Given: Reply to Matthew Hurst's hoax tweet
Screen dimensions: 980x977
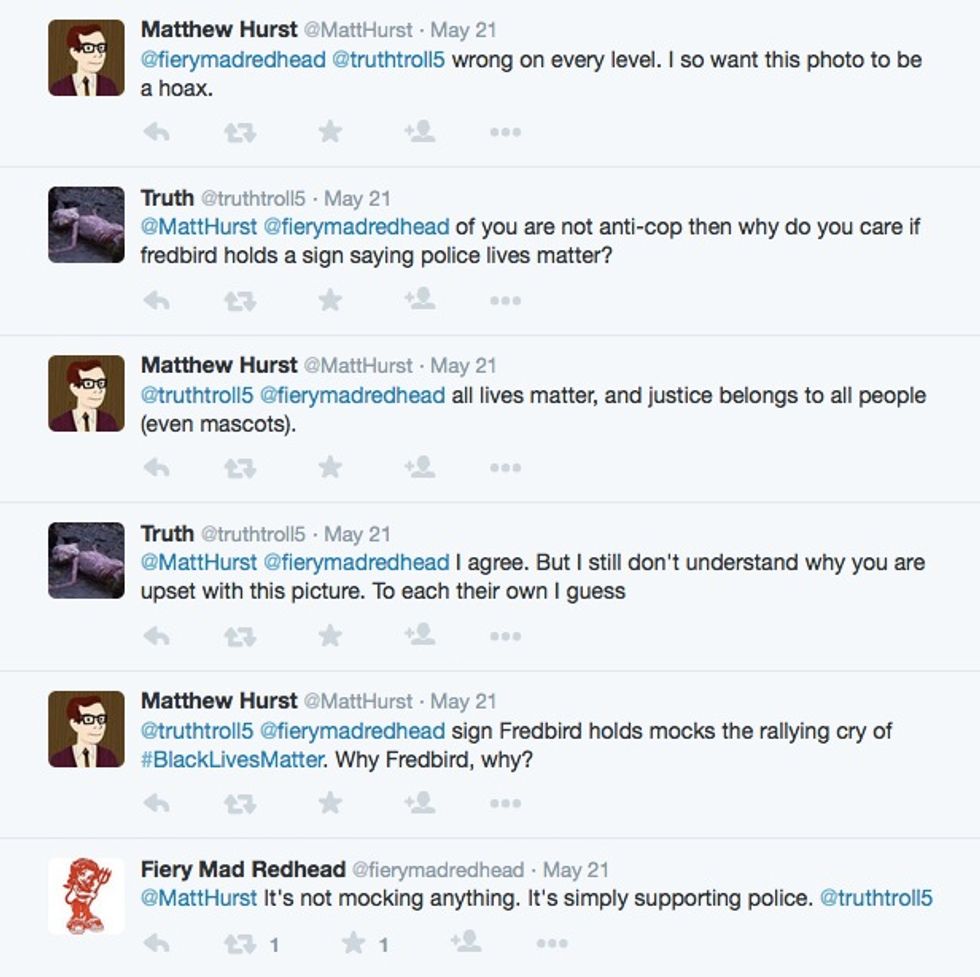Looking at the screenshot, I should pos(156,131).
